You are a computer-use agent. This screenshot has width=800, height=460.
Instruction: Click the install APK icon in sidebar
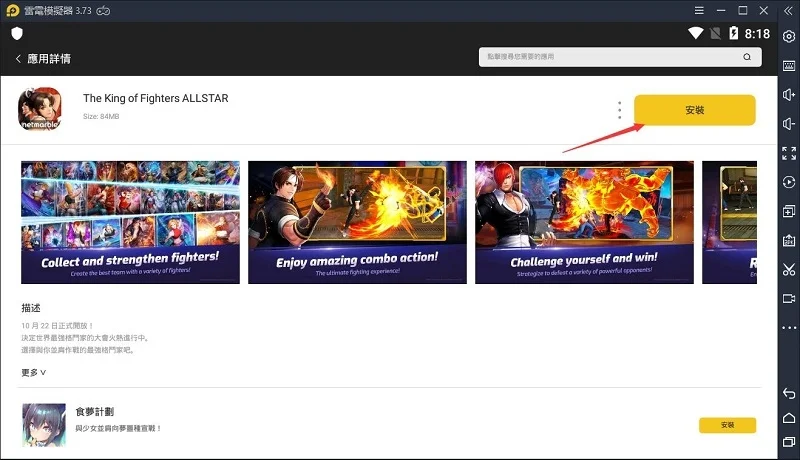click(789, 240)
